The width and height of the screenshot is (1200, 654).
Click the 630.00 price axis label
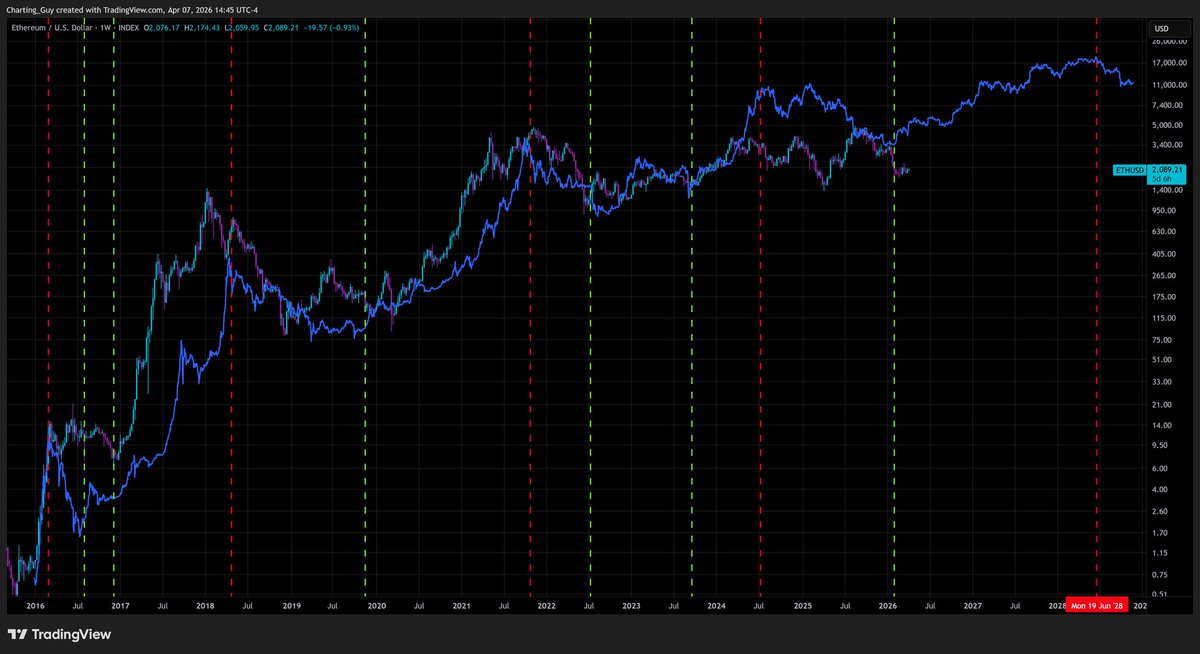(x=1164, y=232)
